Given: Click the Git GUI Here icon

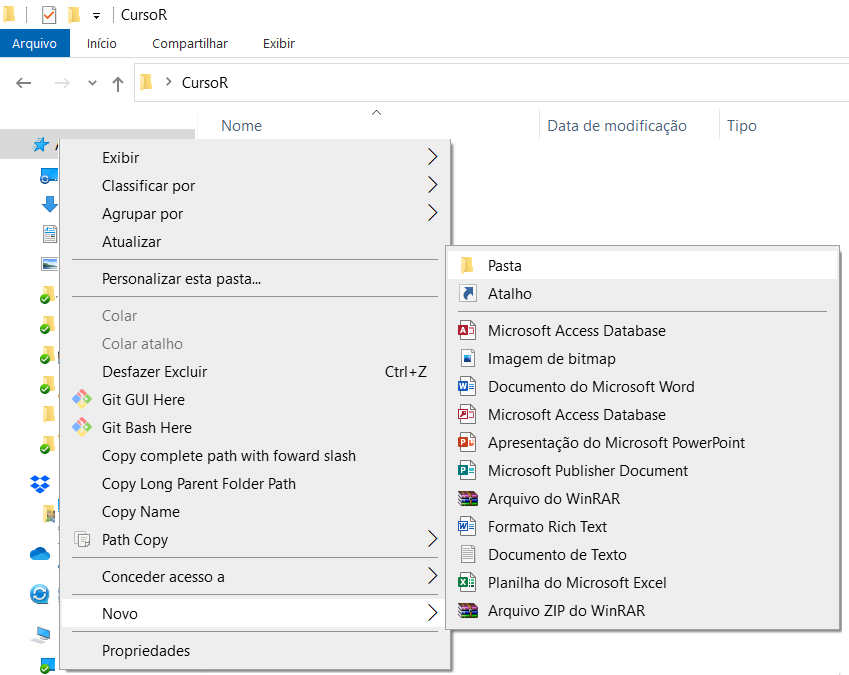Looking at the screenshot, I should (x=82, y=399).
